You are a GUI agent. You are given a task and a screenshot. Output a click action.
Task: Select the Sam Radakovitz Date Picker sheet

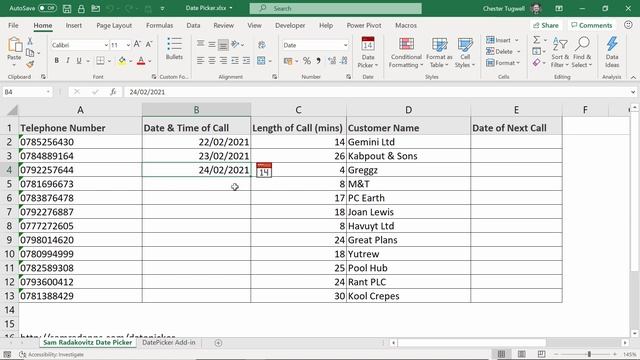pyautogui.click(x=88, y=342)
